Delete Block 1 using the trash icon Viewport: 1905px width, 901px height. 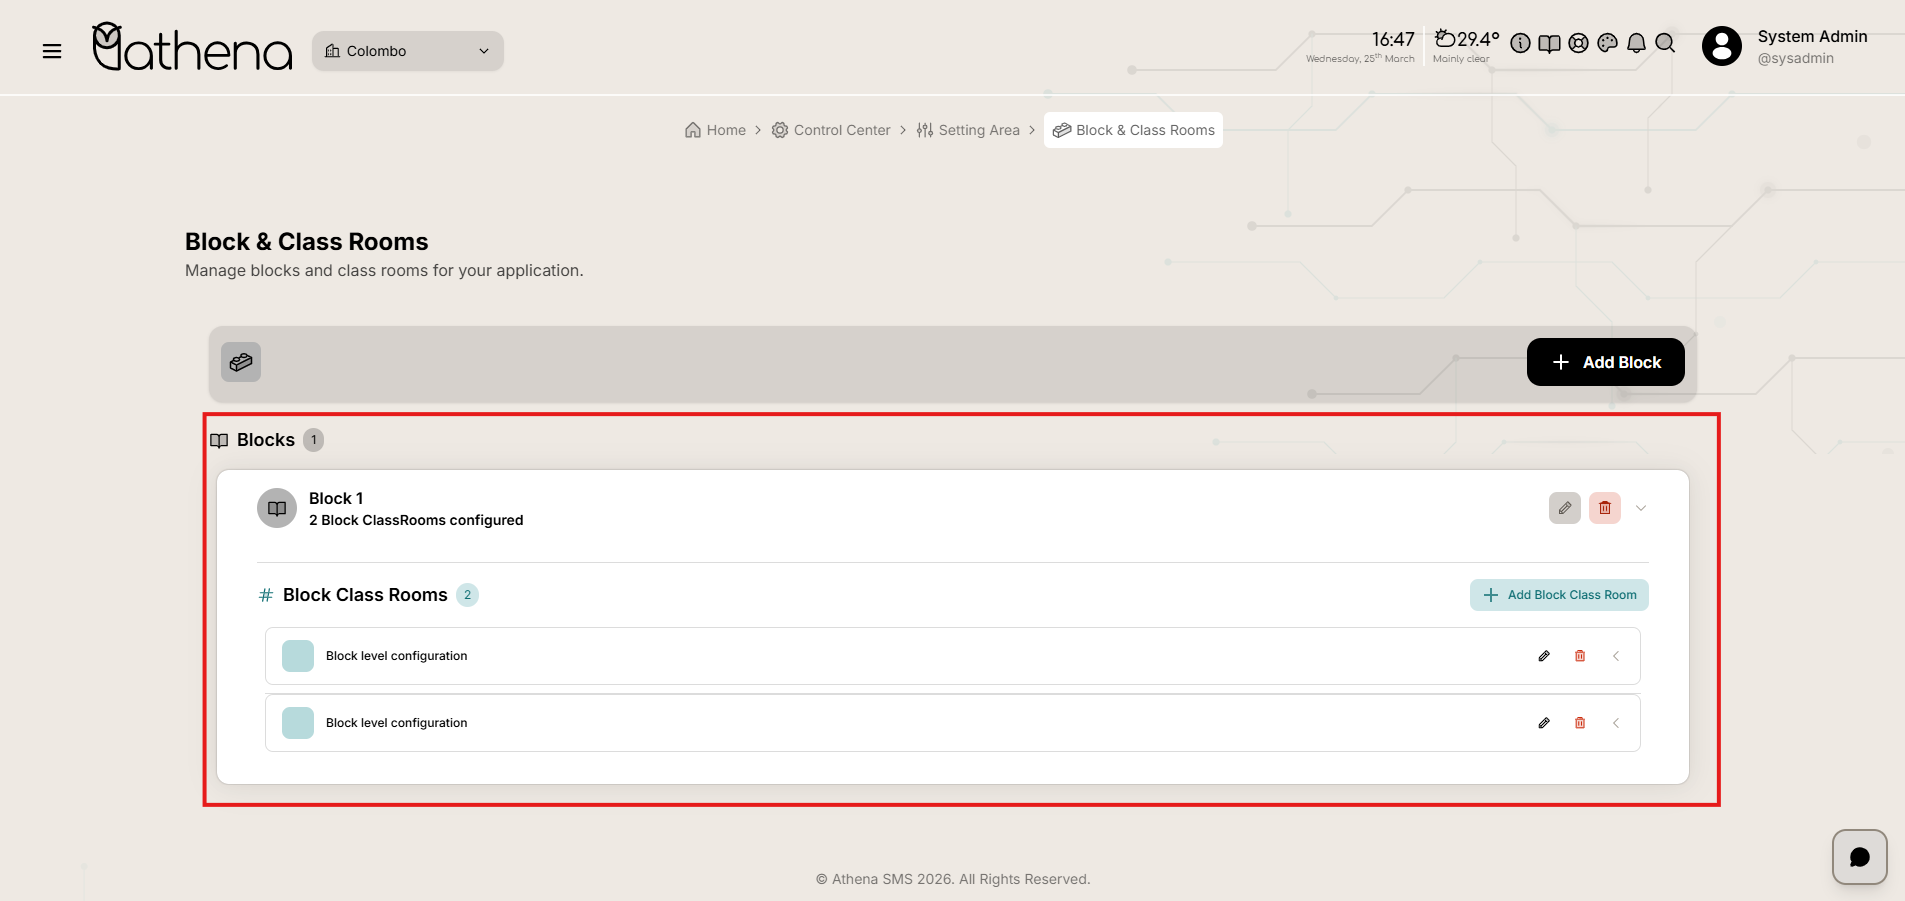(1604, 508)
